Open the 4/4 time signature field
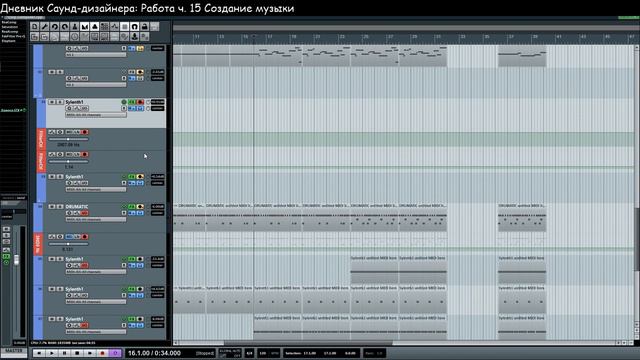Viewport: 640px width, 360px height. (x=249, y=353)
